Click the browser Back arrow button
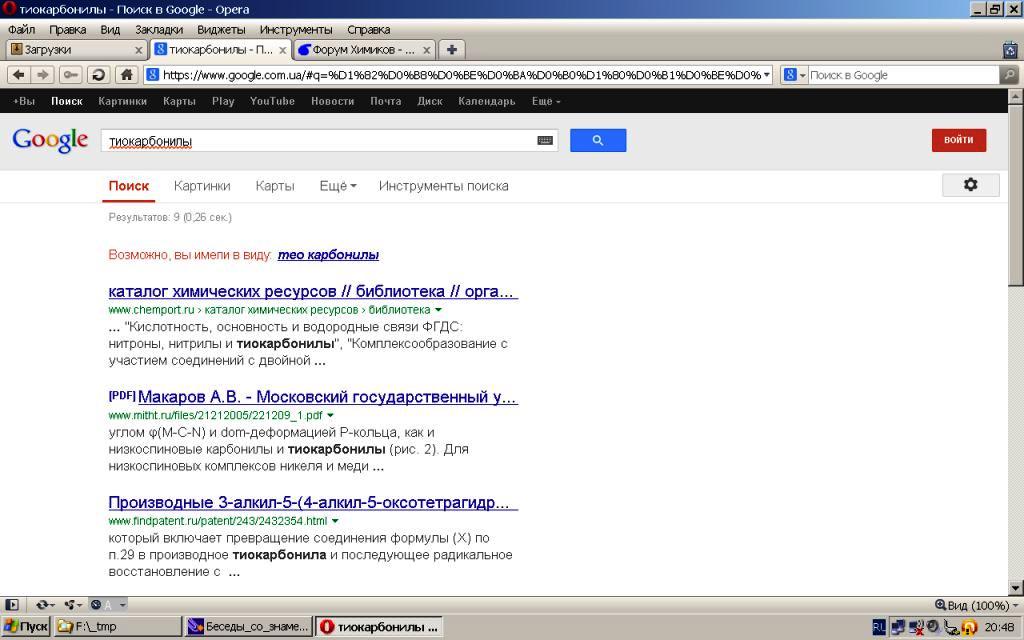Screen dimensions: 1024x640 click(18, 75)
